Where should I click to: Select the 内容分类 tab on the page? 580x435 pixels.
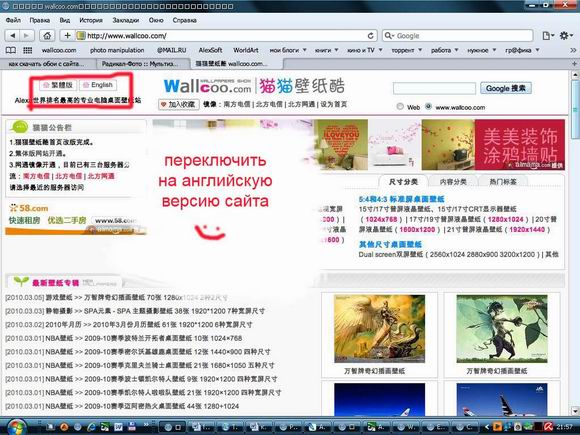point(453,182)
